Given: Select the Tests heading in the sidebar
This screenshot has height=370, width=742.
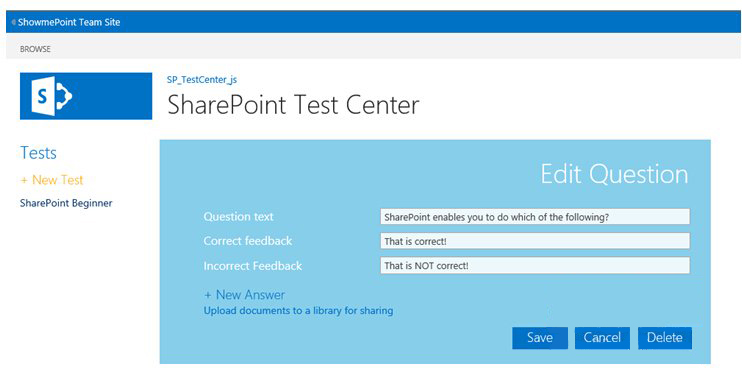Looking at the screenshot, I should click(38, 153).
